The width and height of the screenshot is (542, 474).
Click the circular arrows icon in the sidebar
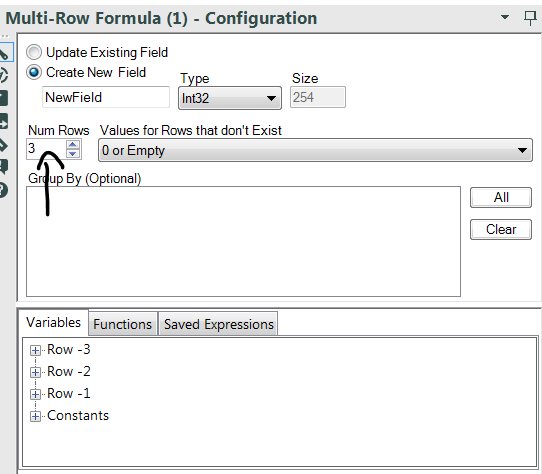[x=4, y=75]
